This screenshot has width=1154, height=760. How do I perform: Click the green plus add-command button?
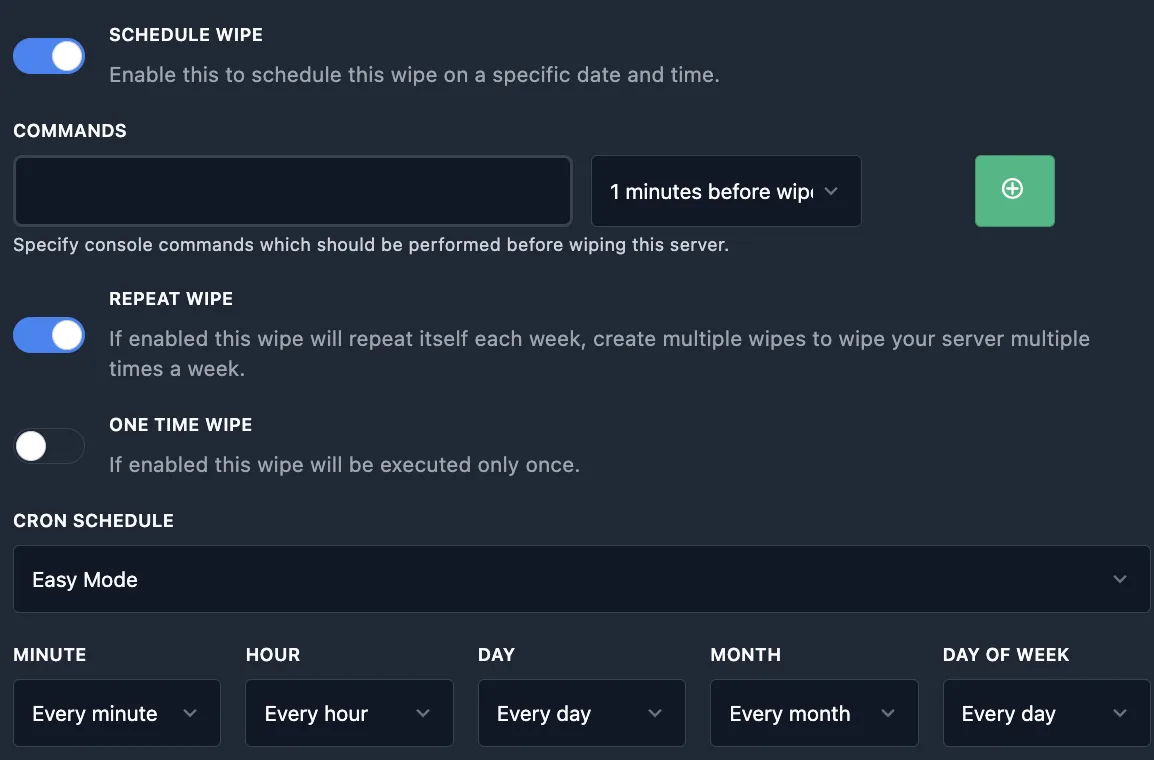click(x=1014, y=190)
